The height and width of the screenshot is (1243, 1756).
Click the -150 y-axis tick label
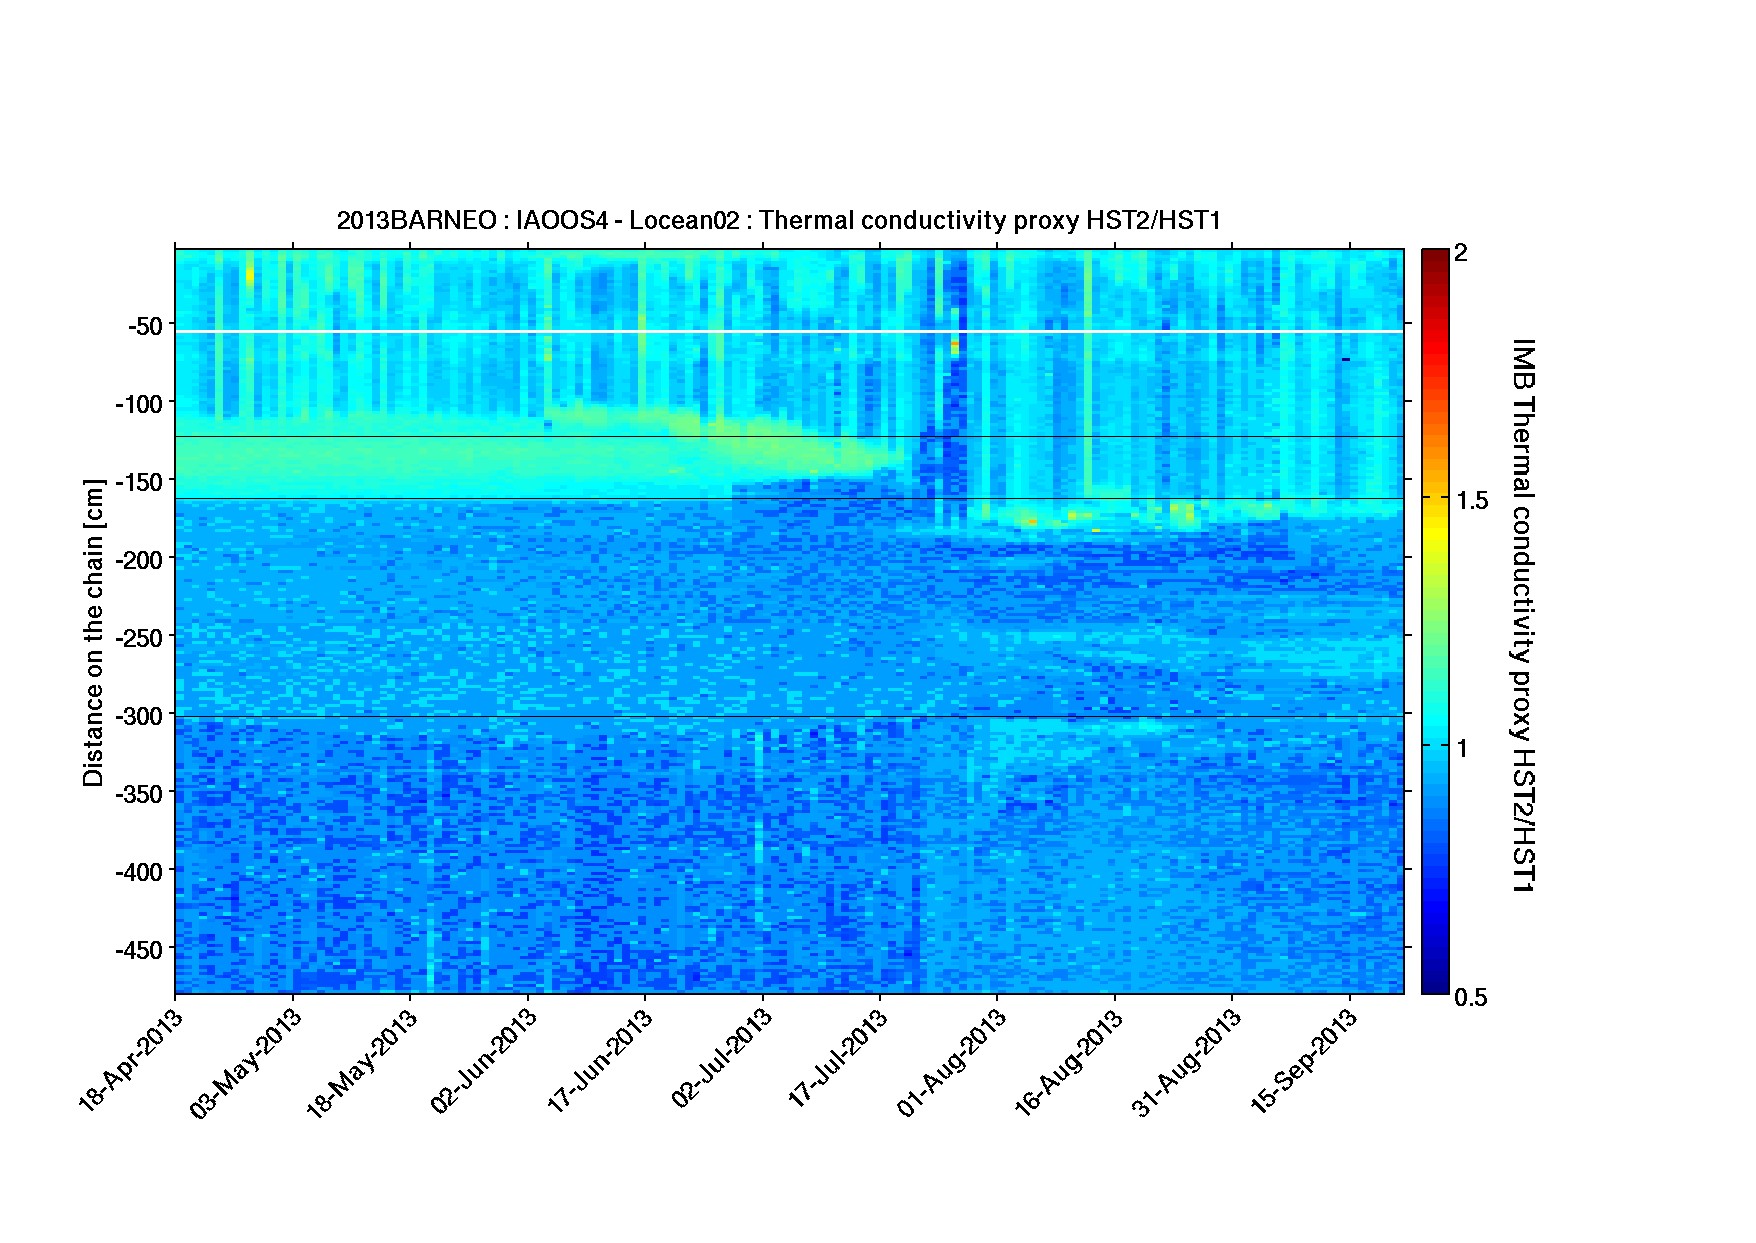139,482
